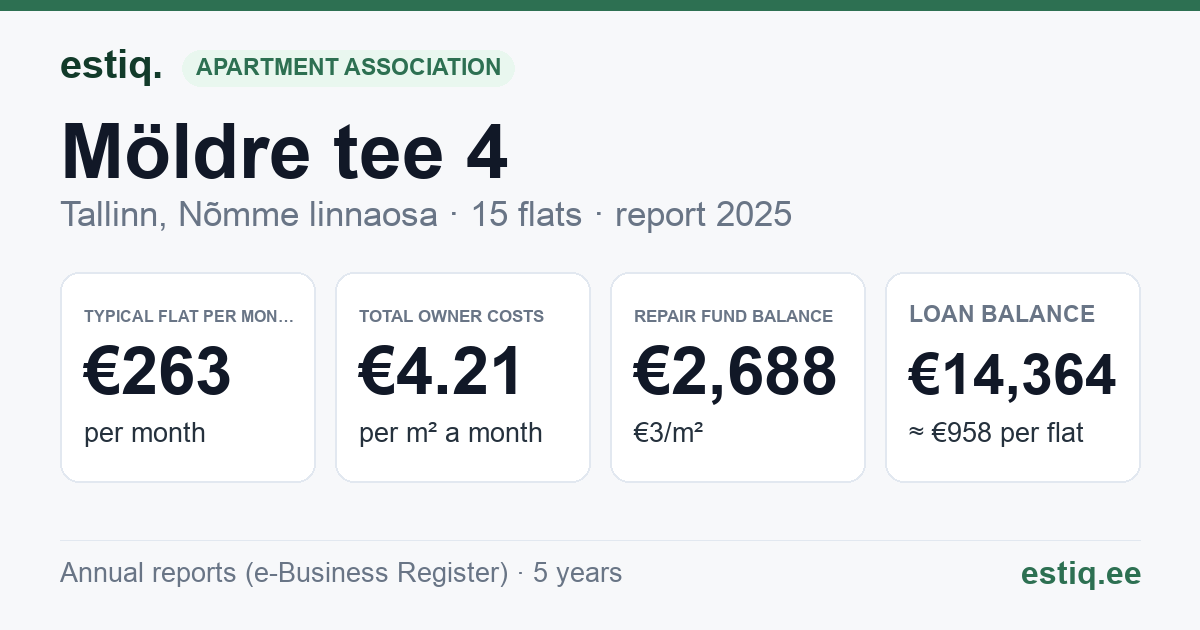Click the TYPICAL FLAT PER MON… label
Screen dimensions: 1200x630
(x=190, y=316)
